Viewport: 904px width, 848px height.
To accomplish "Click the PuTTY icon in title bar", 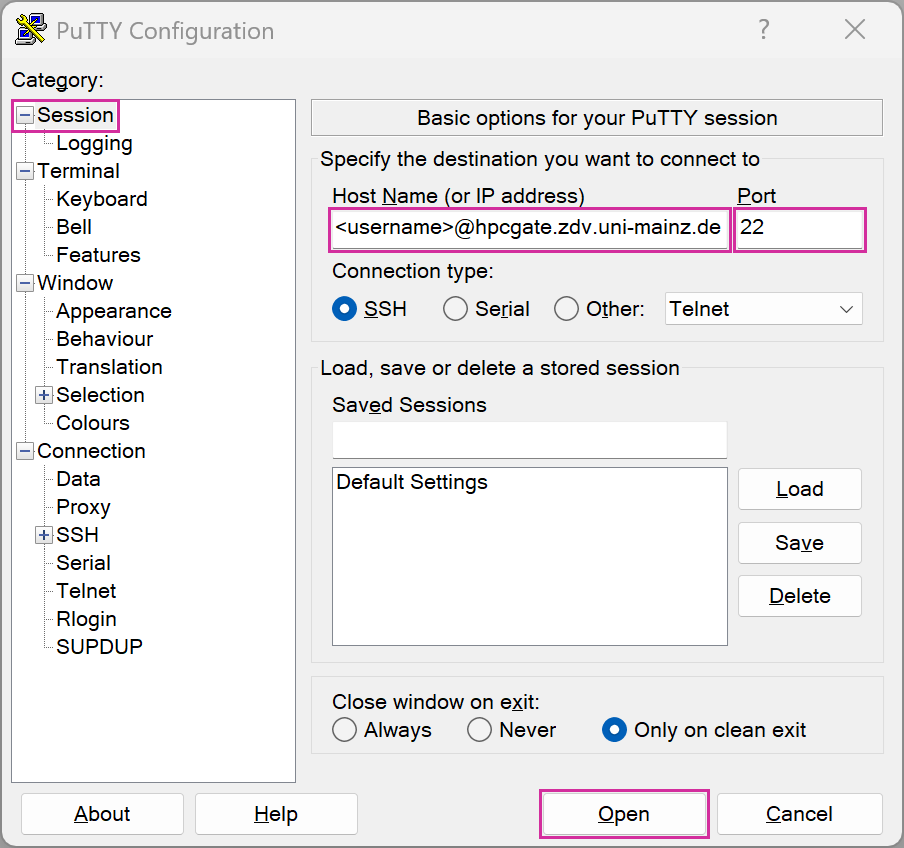I will coord(31,30).
